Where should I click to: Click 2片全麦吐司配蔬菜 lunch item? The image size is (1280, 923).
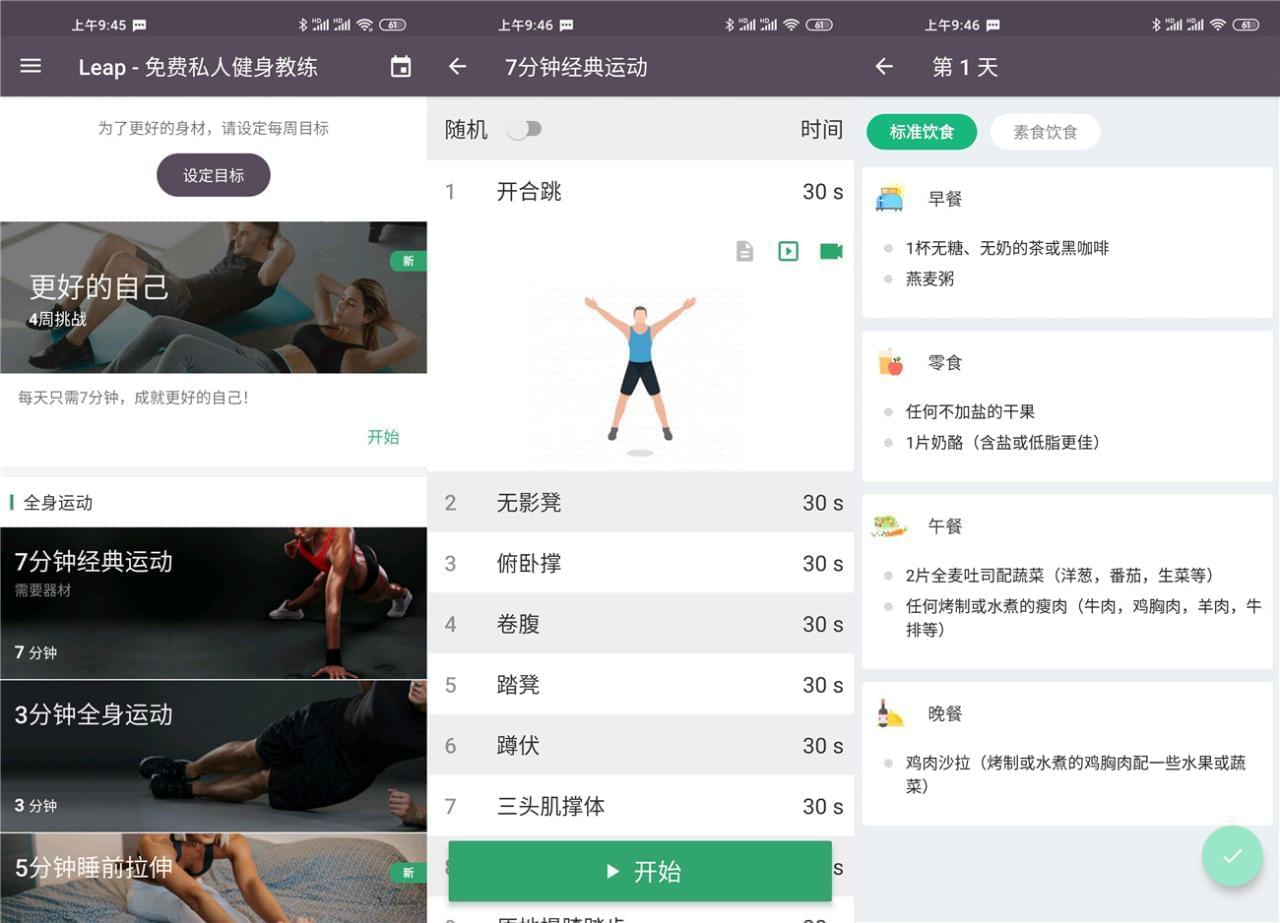click(1060, 575)
